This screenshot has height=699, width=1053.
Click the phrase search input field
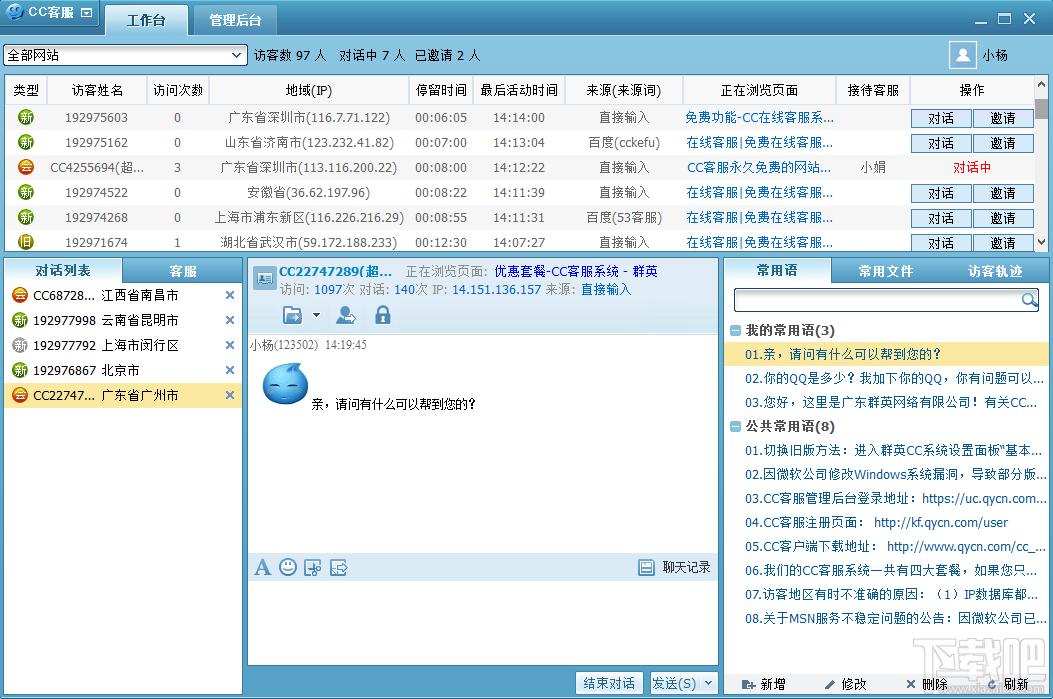click(x=876, y=300)
